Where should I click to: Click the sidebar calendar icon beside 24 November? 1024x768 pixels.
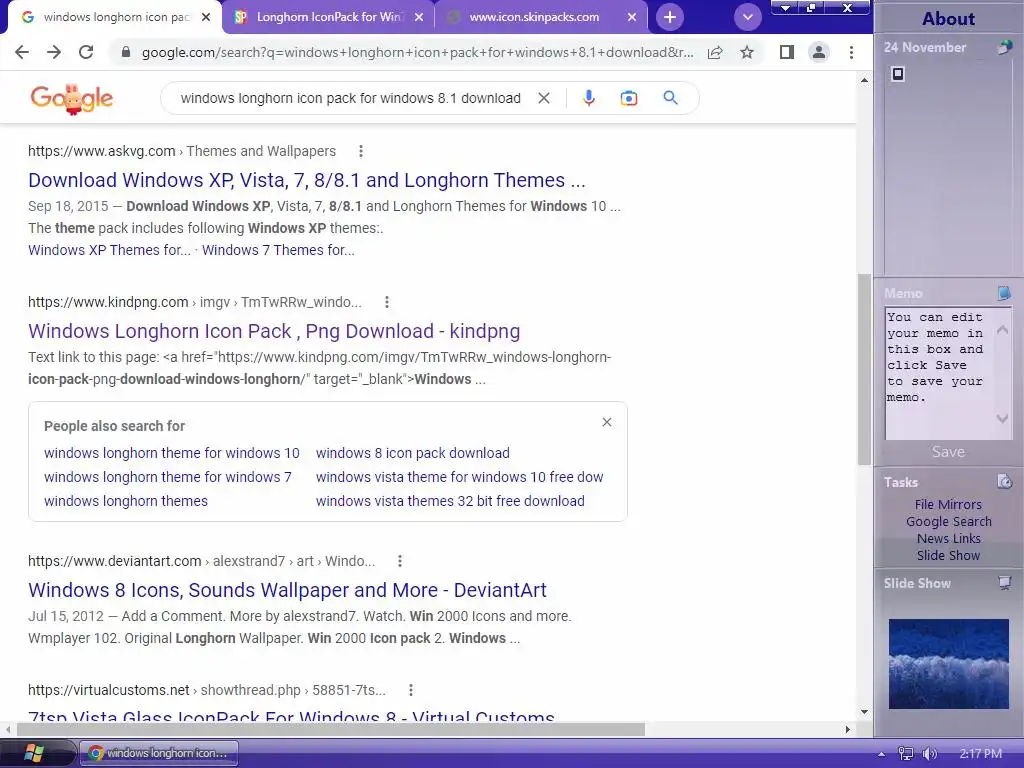pos(1004,48)
